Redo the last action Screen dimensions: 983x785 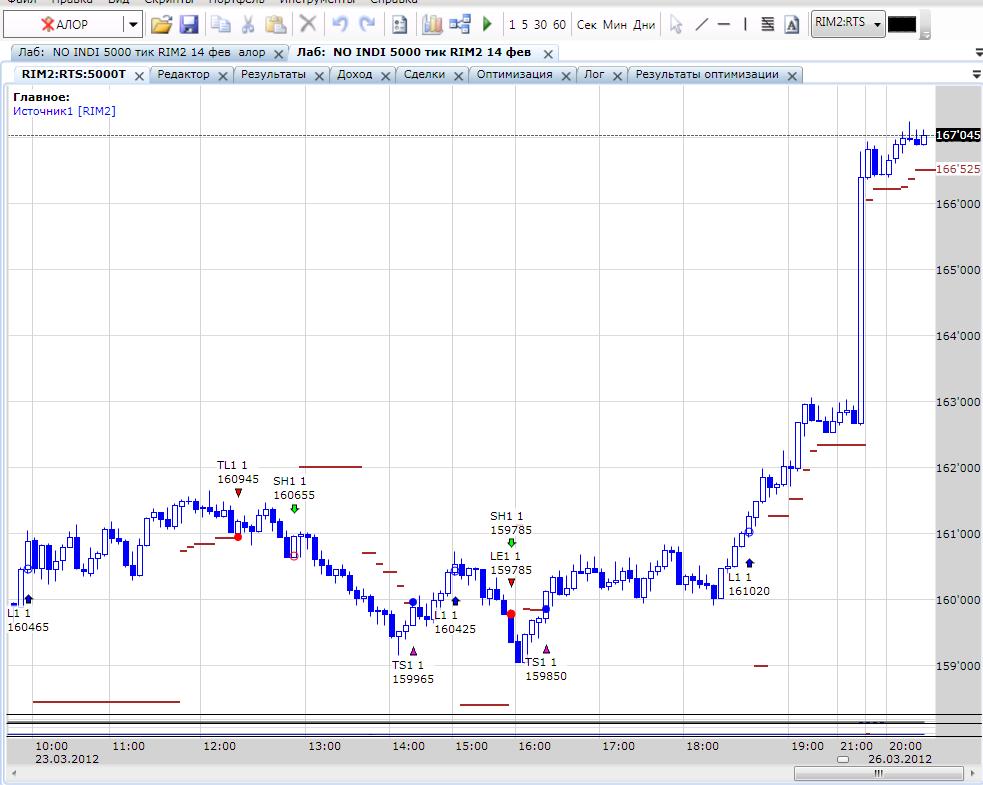pyautogui.click(x=367, y=24)
